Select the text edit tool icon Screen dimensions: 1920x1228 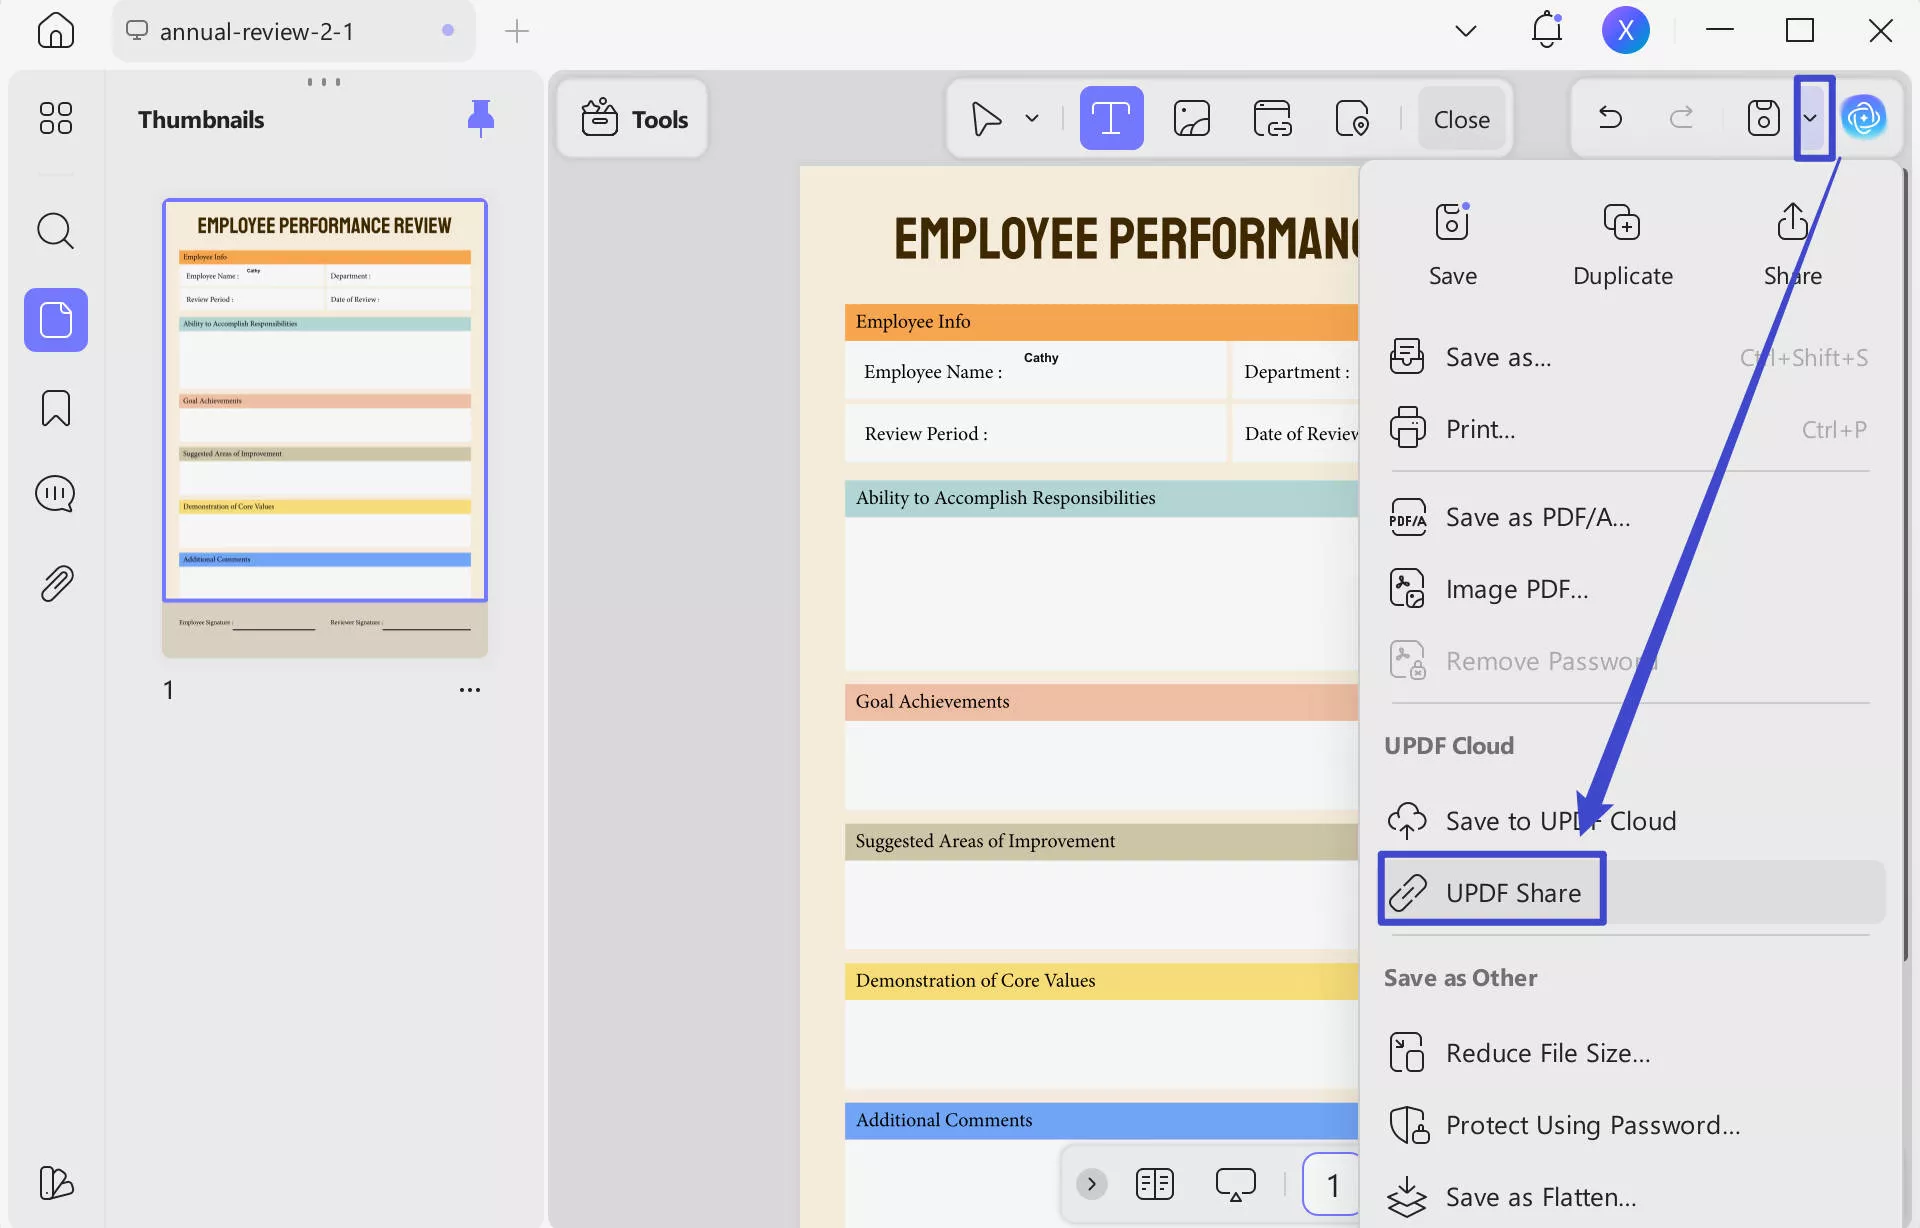tap(1111, 119)
